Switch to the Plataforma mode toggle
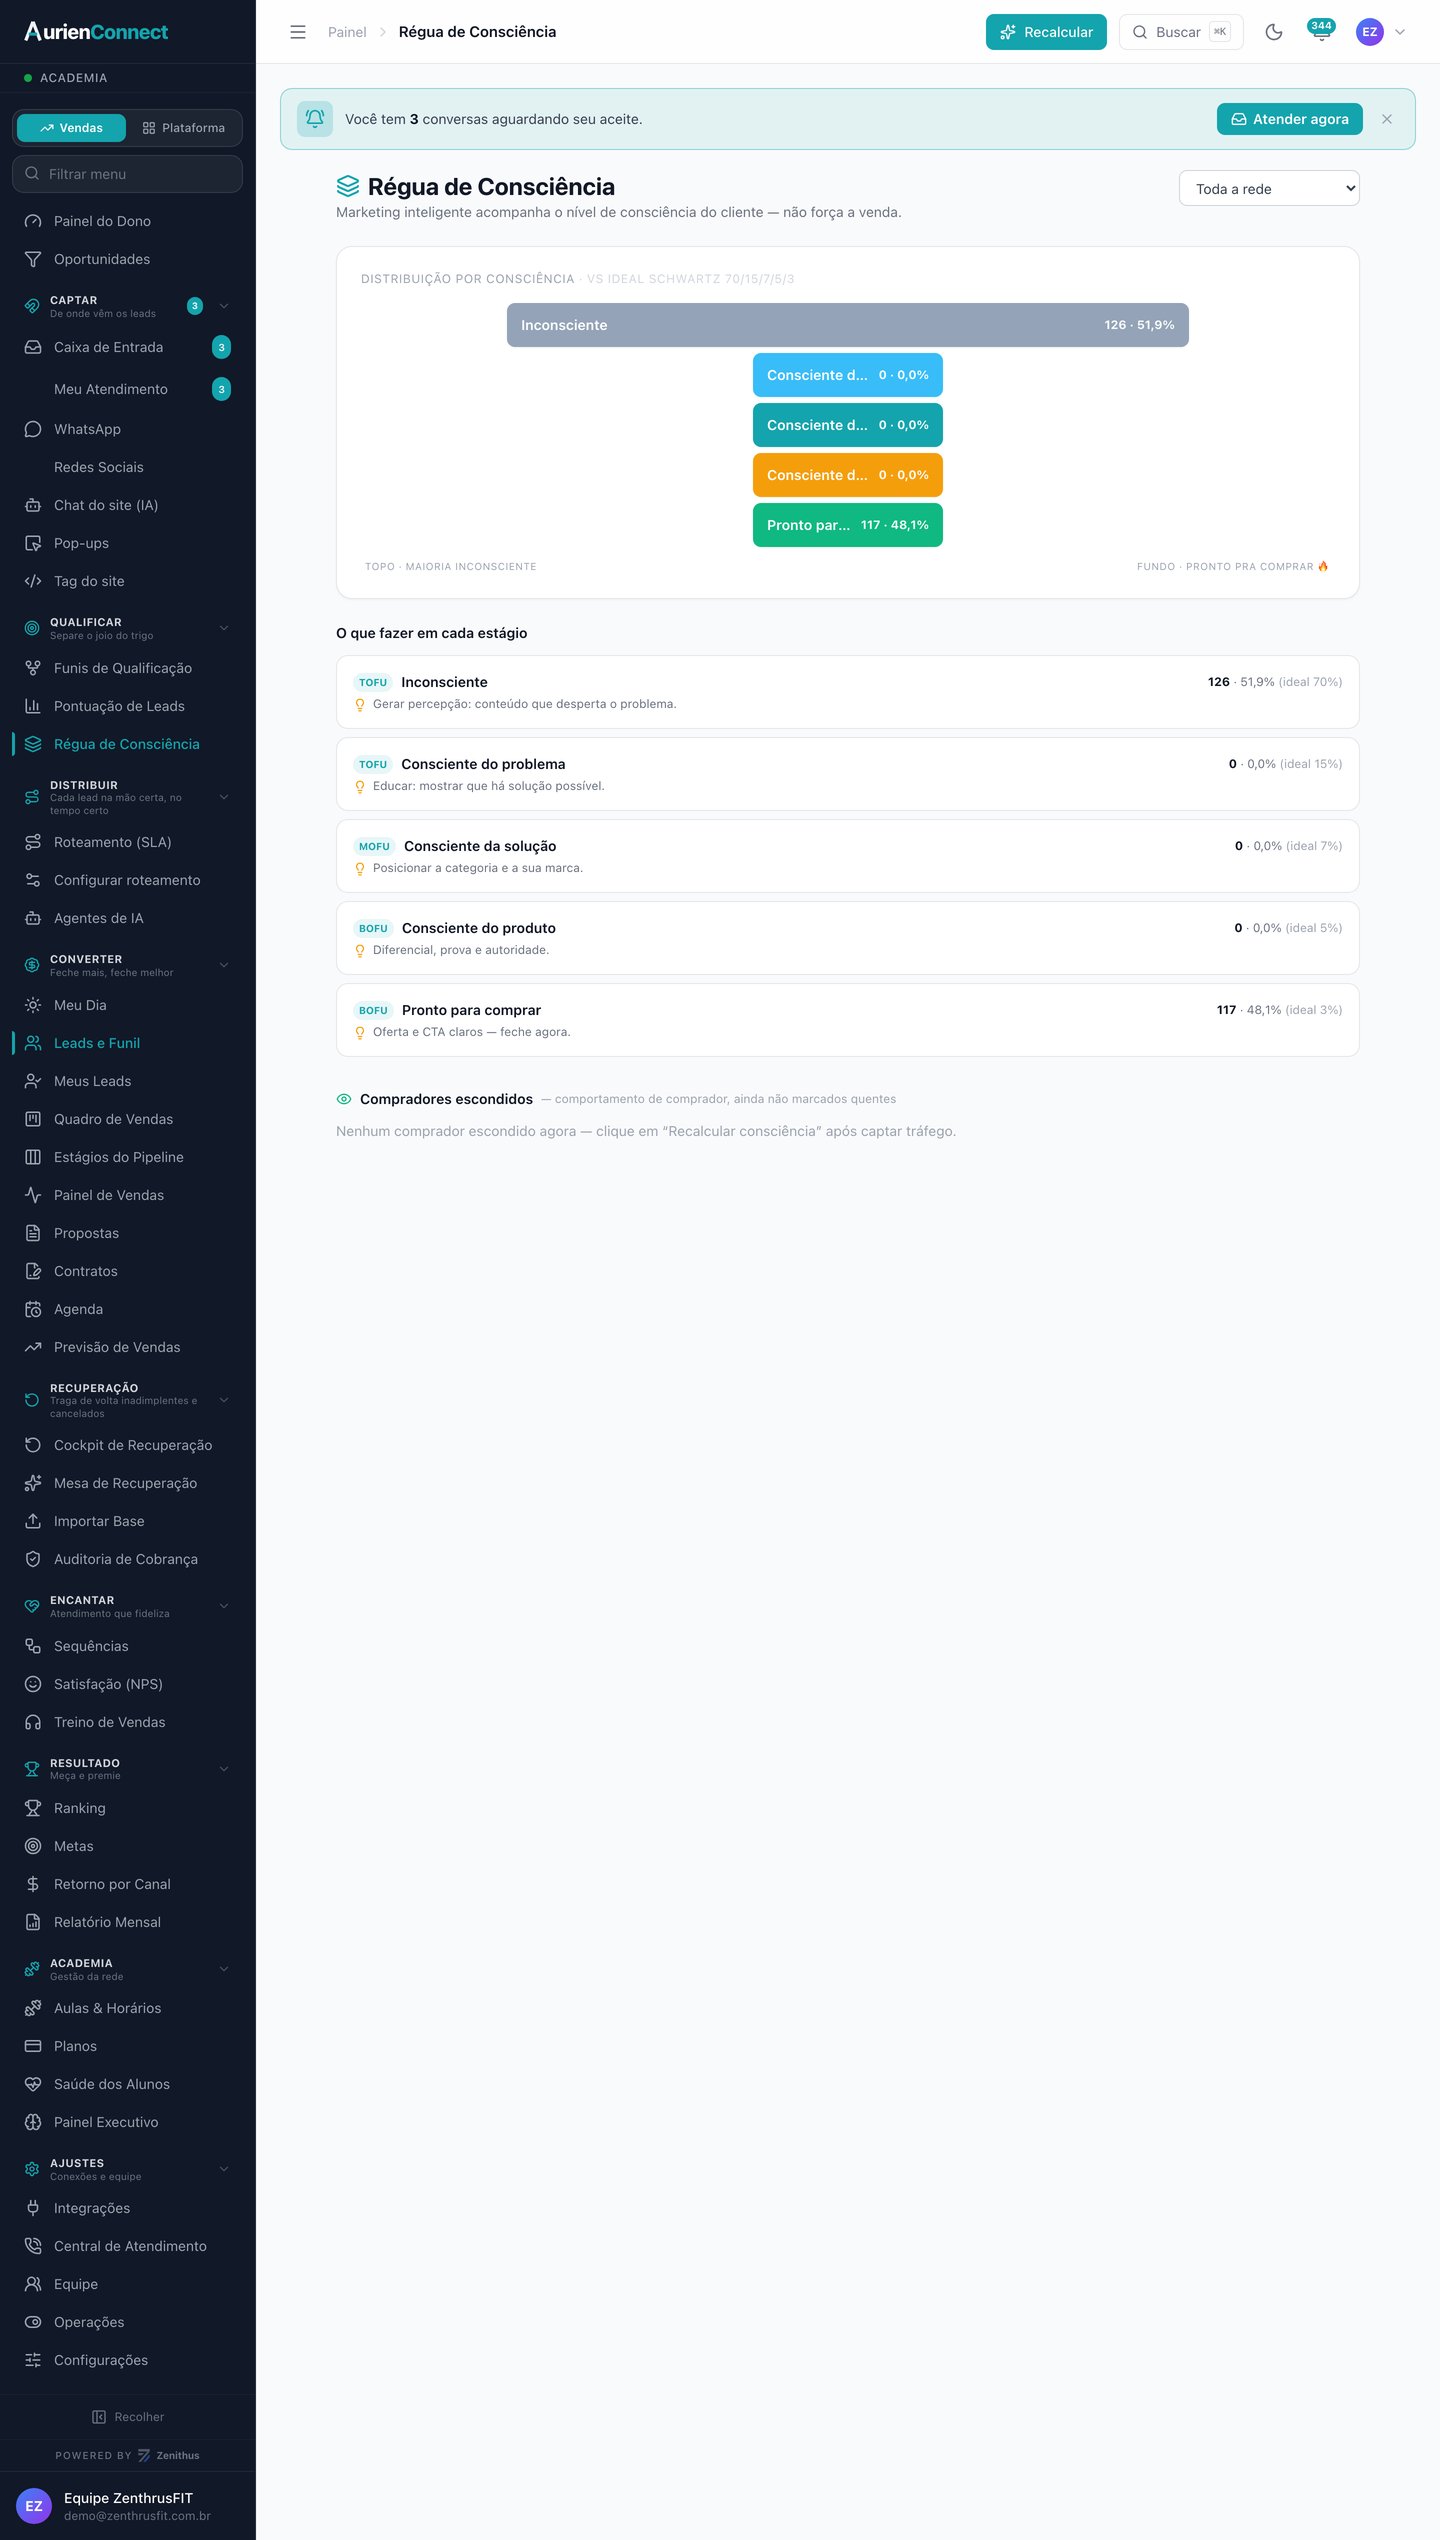 [x=184, y=128]
